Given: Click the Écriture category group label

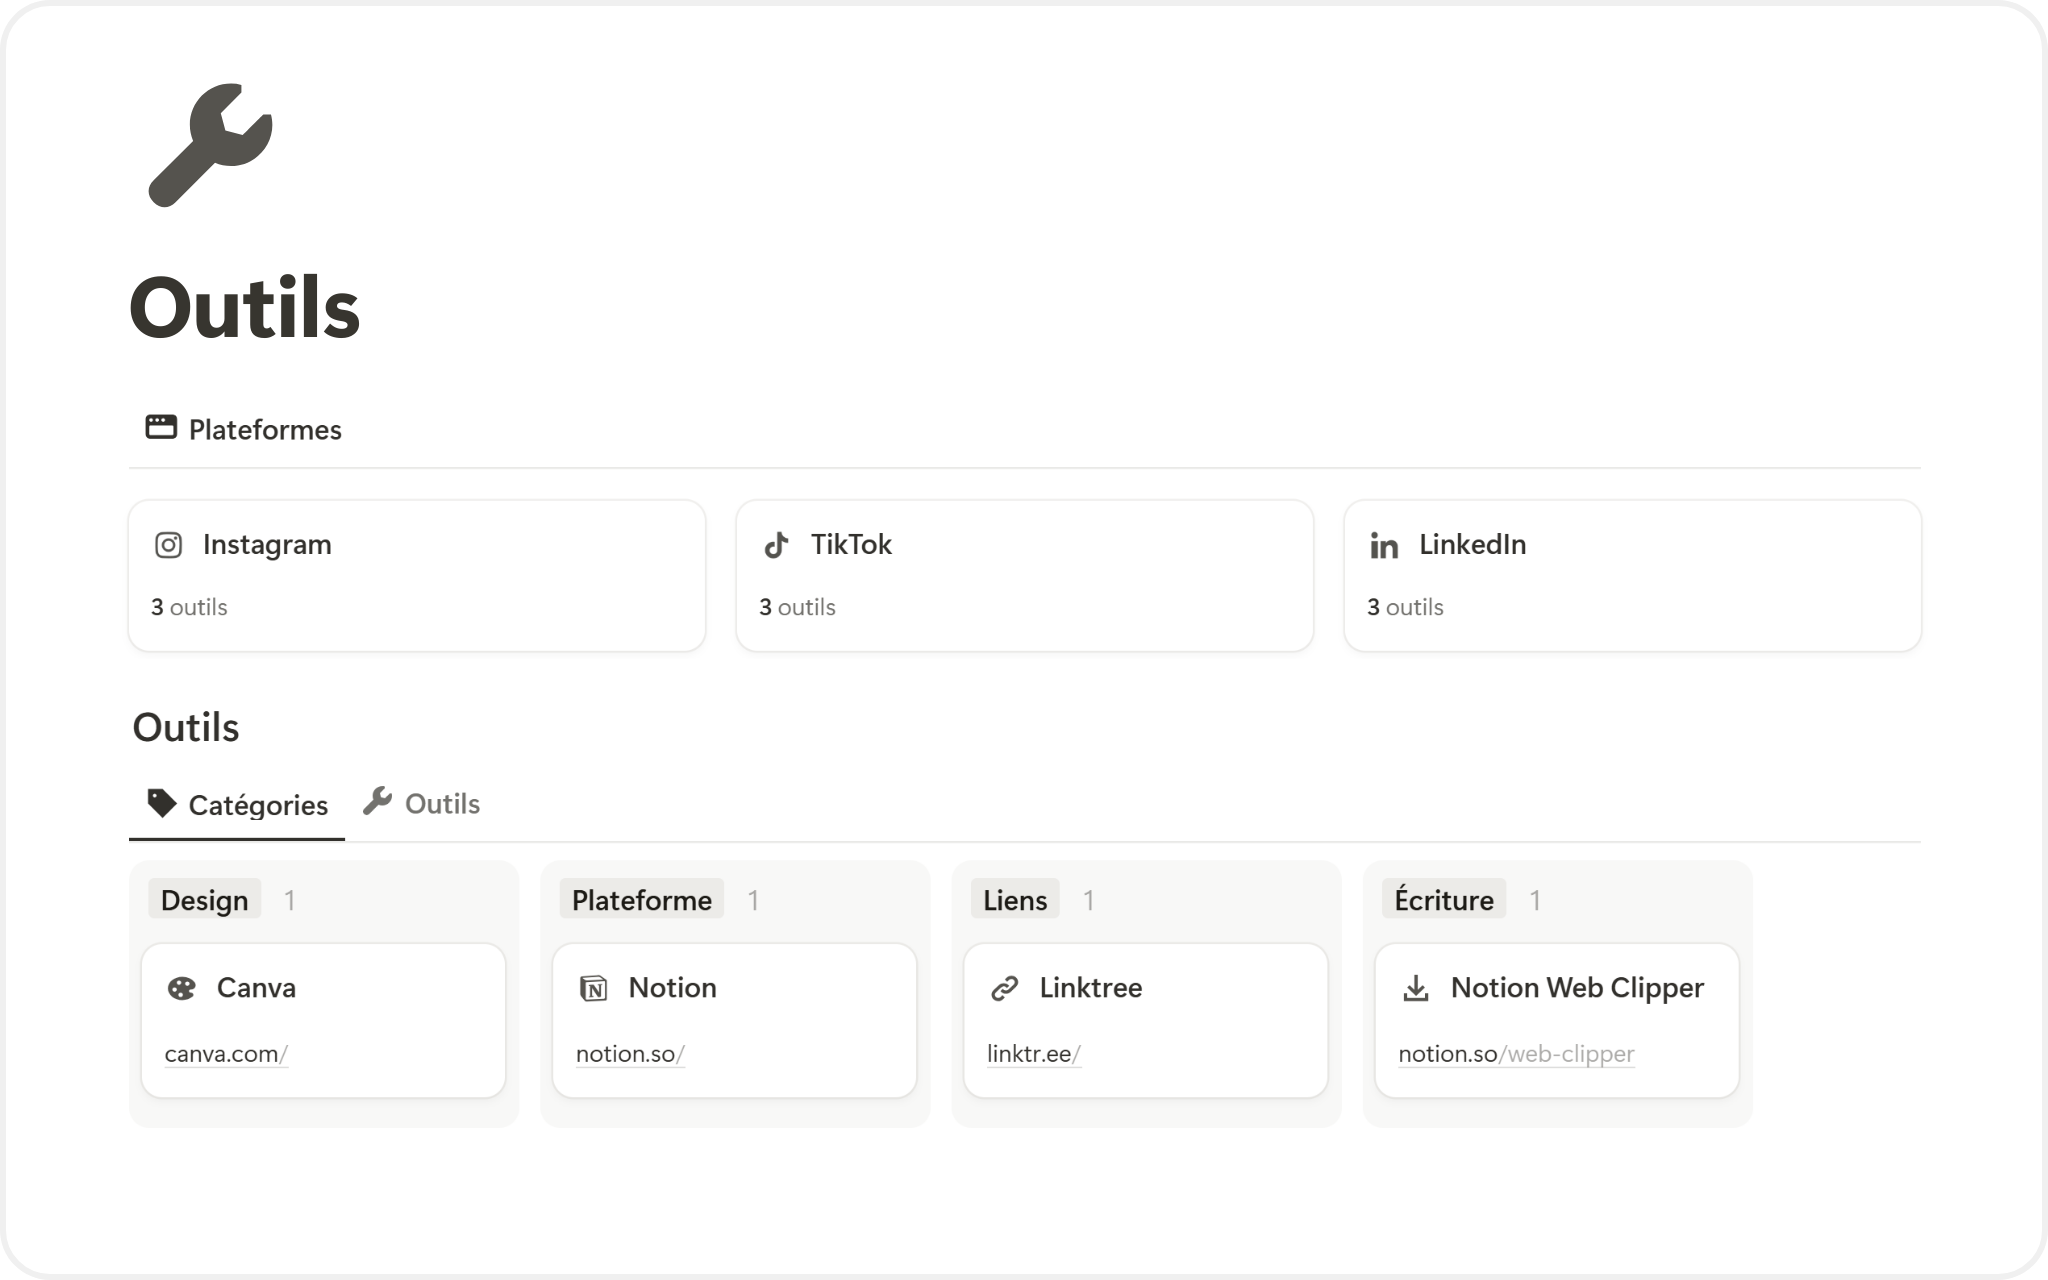Looking at the screenshot, I should (1443, 900).
